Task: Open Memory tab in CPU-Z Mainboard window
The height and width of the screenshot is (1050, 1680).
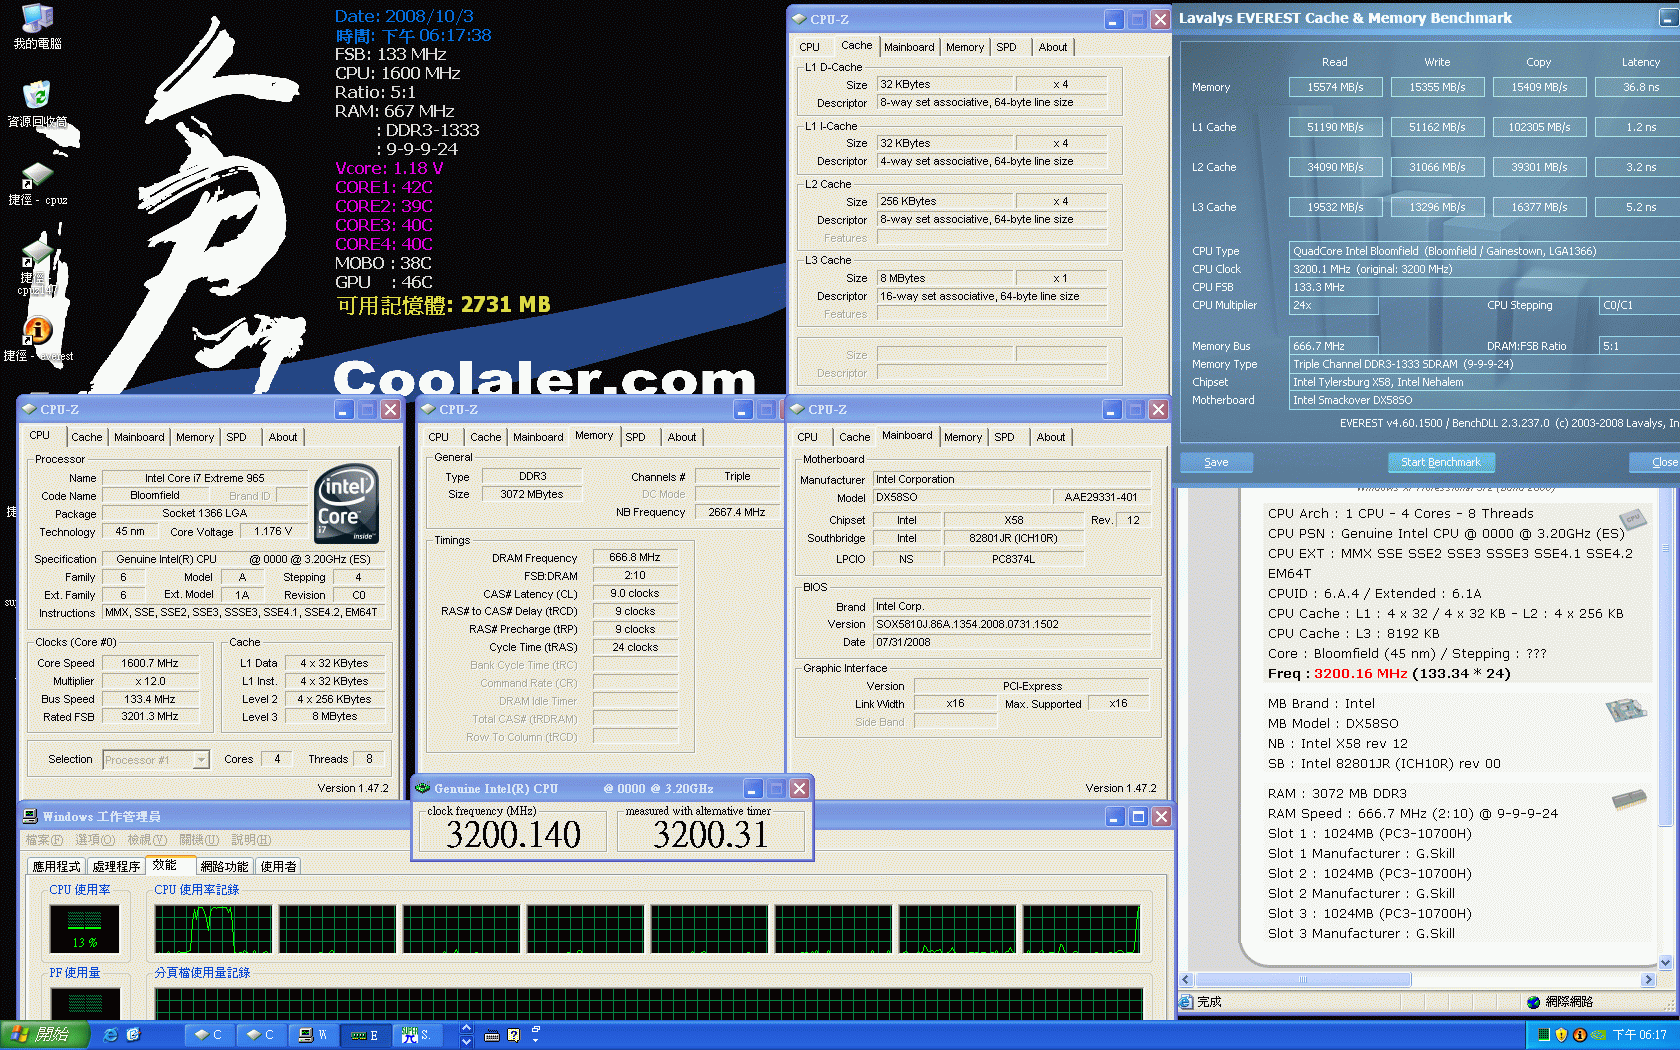Action: (x=963, y=437)
